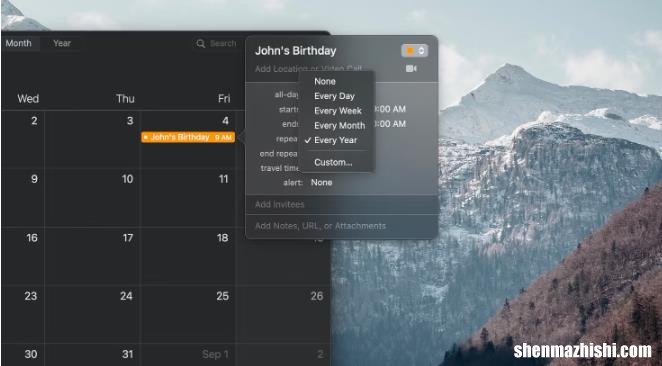This screenshot has width=662, height=366.
Task: Select calendar day 26
Action: click(x=317, y=296)
